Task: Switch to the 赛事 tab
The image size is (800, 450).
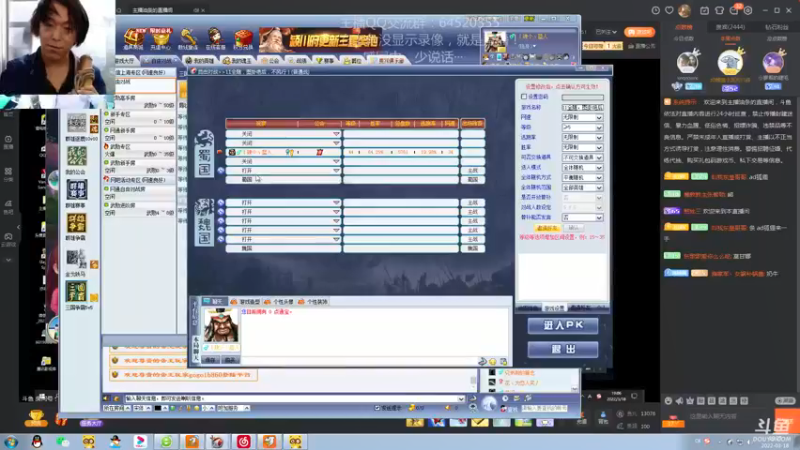Action: coord(325,61)
